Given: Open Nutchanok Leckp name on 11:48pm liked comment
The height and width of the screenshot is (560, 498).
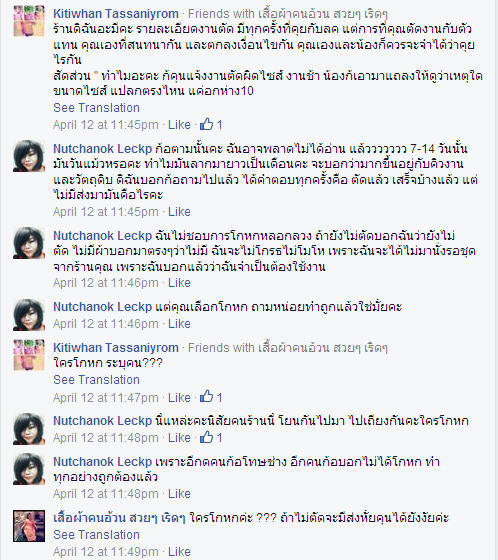Looking at the screenshot, I should [x=103, y=421].
